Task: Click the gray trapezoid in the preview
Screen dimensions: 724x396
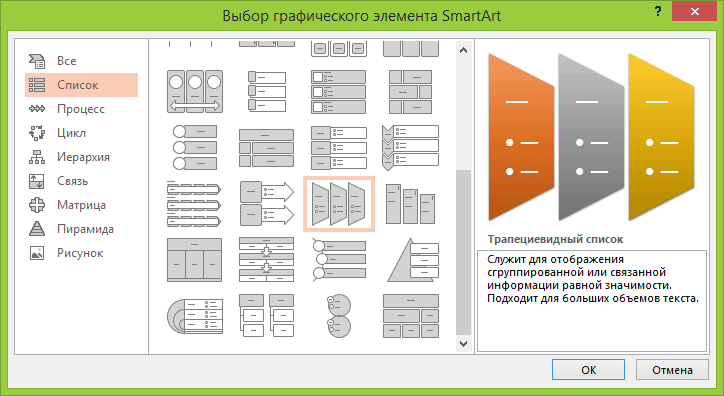Action: pyautogui.click(x=590, y=138)
